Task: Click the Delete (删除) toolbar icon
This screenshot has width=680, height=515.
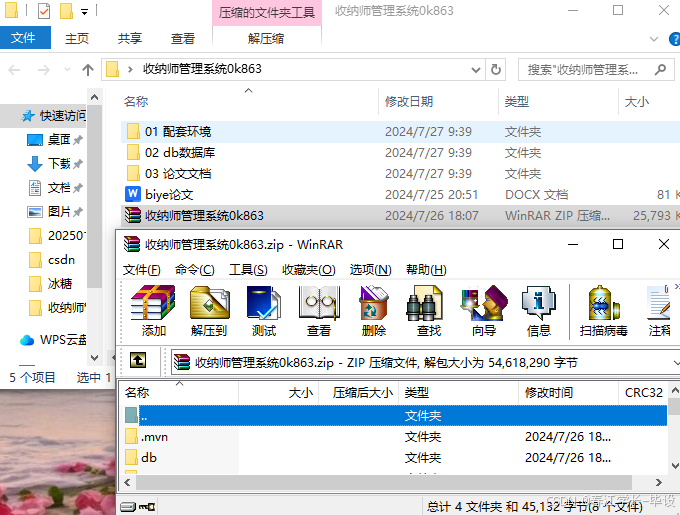Action: [373, 311]
